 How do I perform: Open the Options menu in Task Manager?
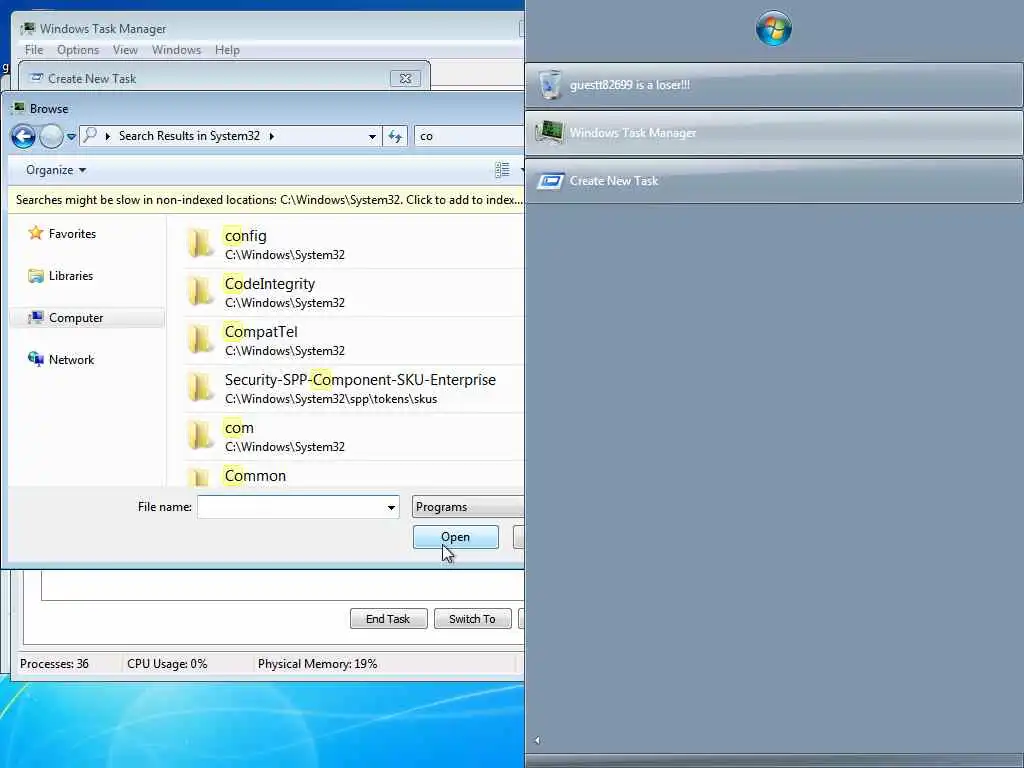[78, 50]
